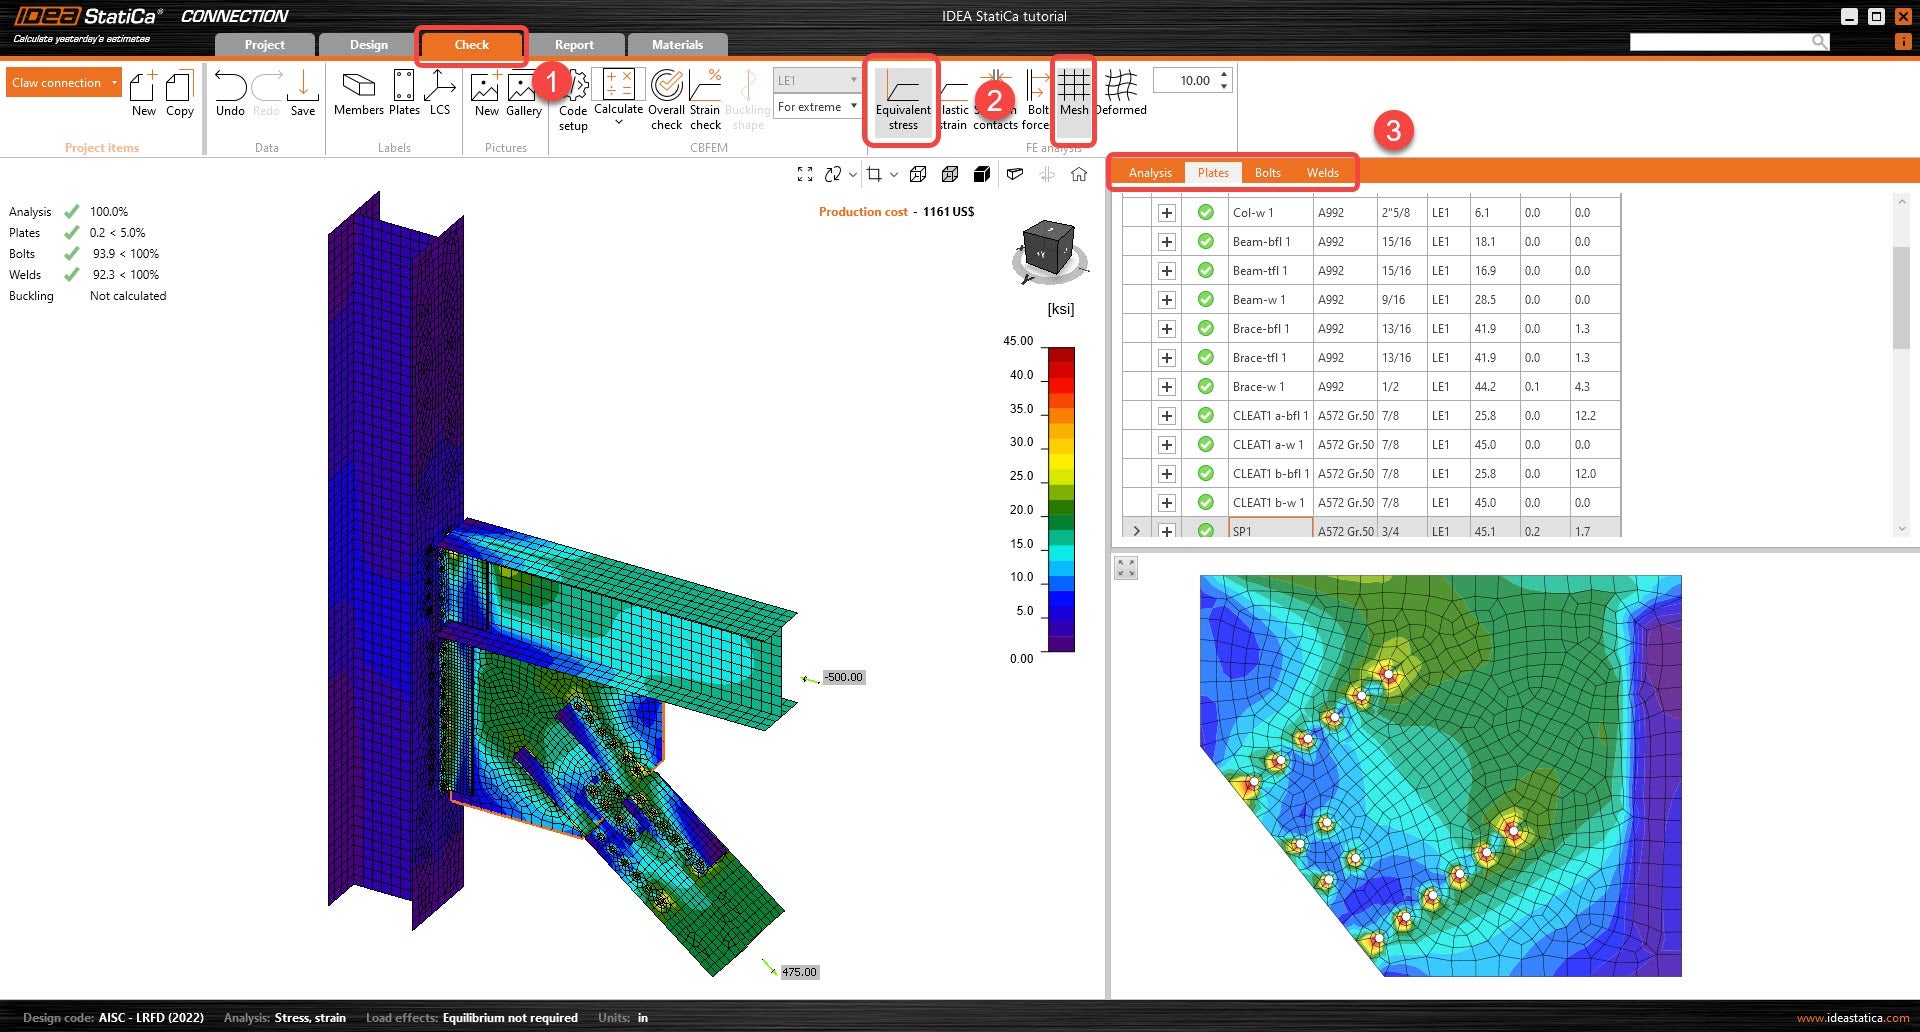Image resolution: width=1920 pixels, height=1032 pixels.
Task: Toggle Equivalent stress display
Action: pyautogui.click(x=902, y=99)
